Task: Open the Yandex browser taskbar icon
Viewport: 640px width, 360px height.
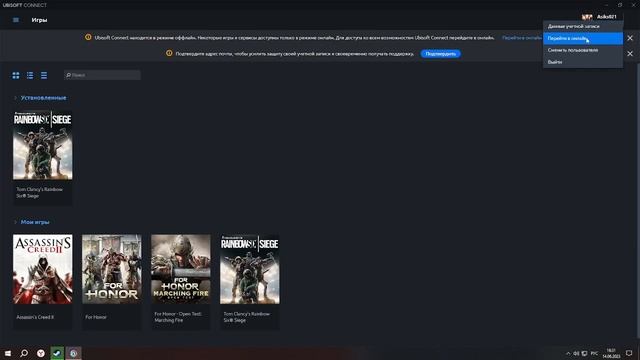Action: pyautogui.click(x=41, y=353)
